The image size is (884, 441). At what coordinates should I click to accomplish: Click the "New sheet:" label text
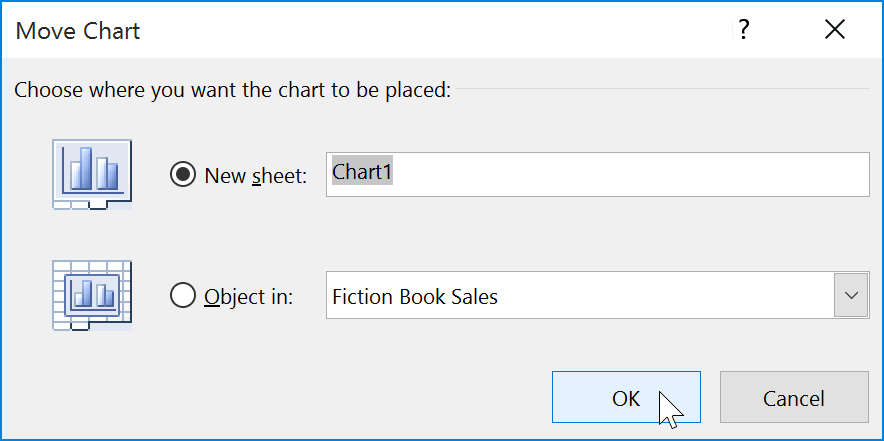255,175
